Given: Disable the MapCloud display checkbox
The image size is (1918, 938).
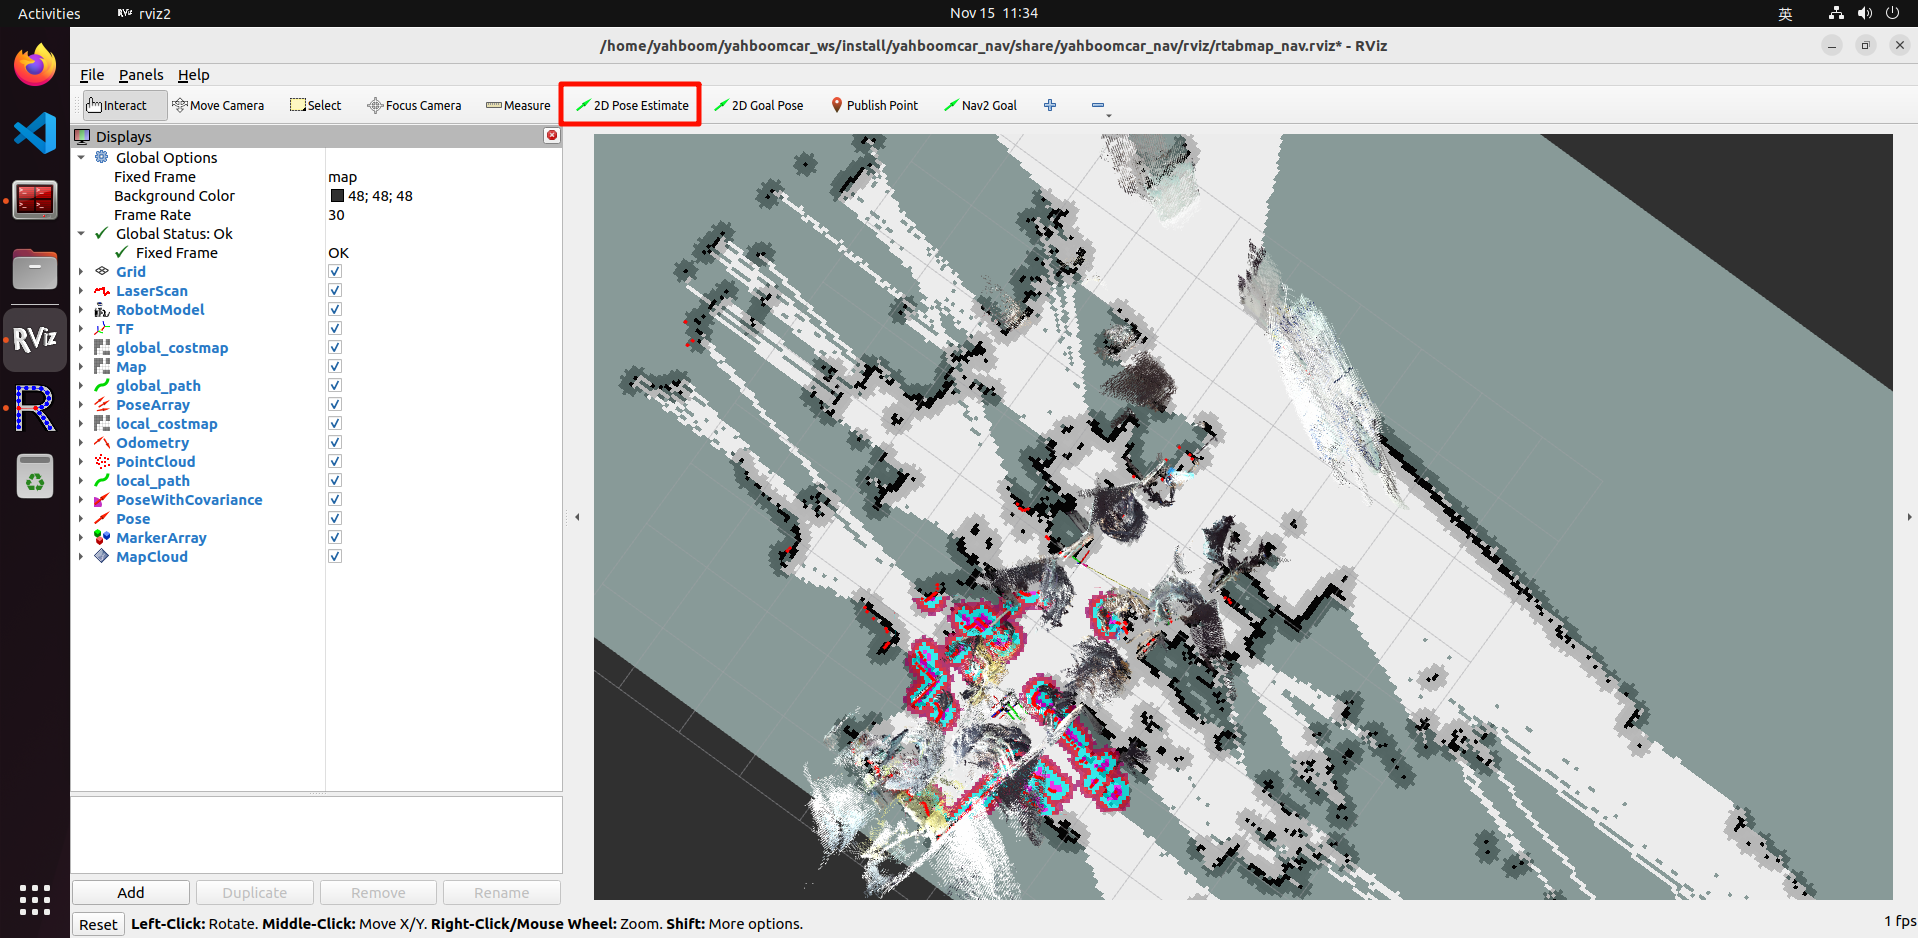Looking at the screenshot, I should coord(335,556).
